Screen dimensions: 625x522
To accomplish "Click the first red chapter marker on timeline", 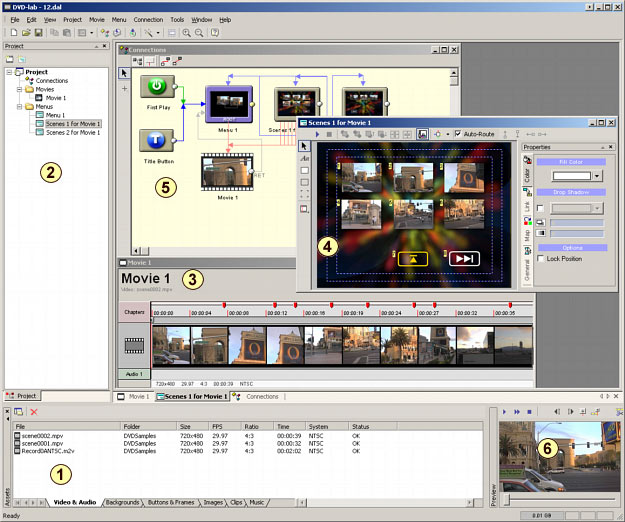I will coord(224,305).
